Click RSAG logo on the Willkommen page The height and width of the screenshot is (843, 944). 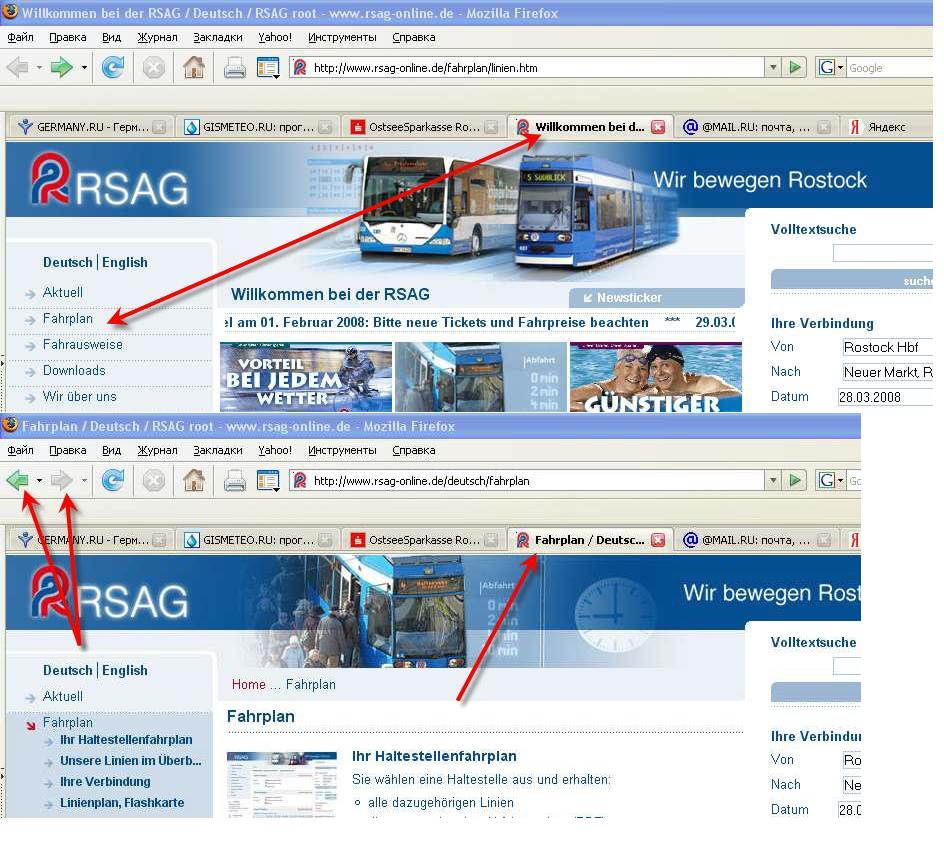click(109, 179)
